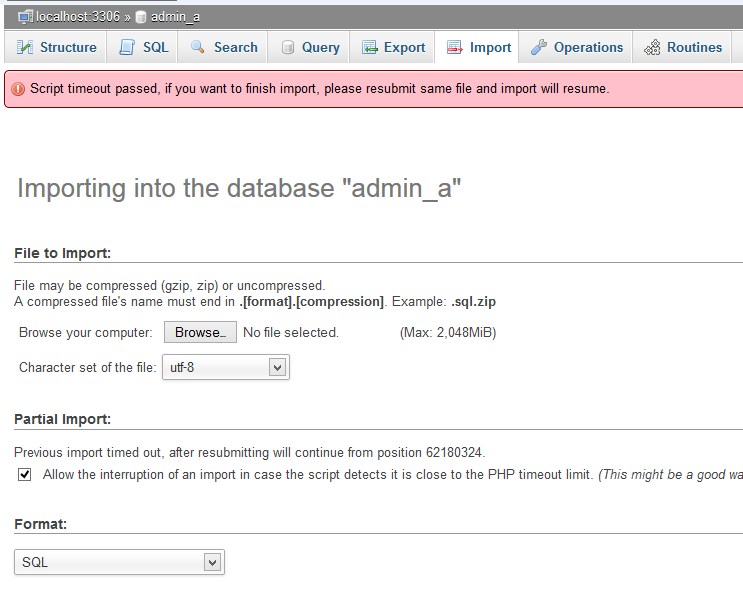Click the Import tab icon
Viewport: 743px width, 593px height.
(455, 47)
